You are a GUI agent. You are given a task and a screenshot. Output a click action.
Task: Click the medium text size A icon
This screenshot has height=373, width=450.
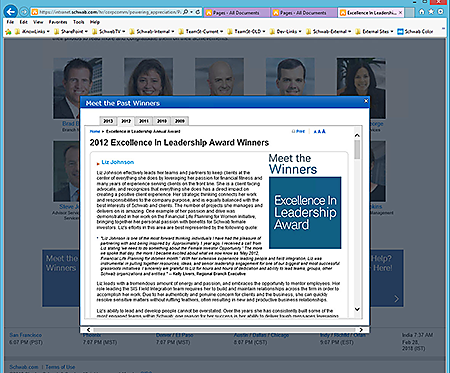319,132
